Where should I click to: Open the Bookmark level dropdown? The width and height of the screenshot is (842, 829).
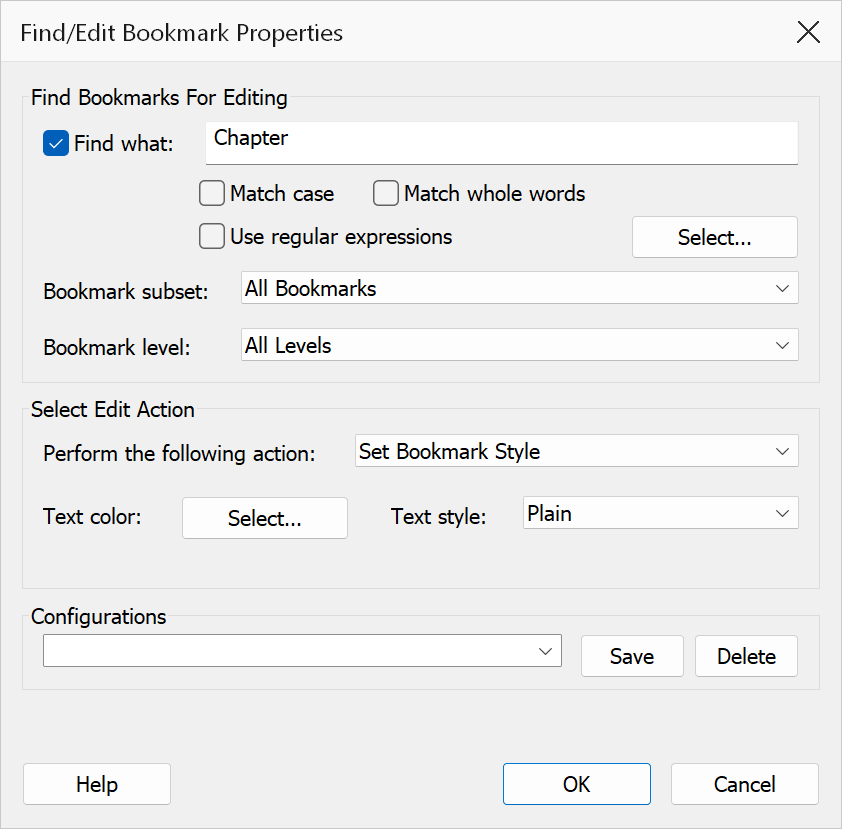pyautogui.click(x=519, y=345)
